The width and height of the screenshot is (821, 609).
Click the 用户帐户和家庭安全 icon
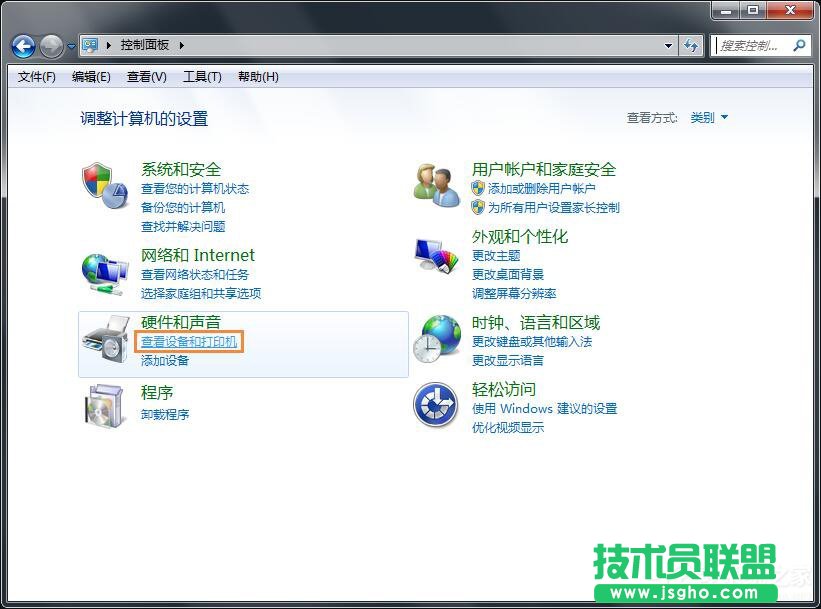437,186
